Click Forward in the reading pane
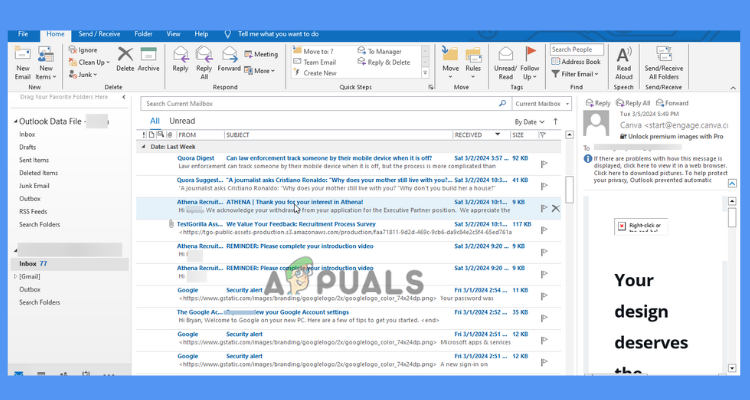 point(672,103)
